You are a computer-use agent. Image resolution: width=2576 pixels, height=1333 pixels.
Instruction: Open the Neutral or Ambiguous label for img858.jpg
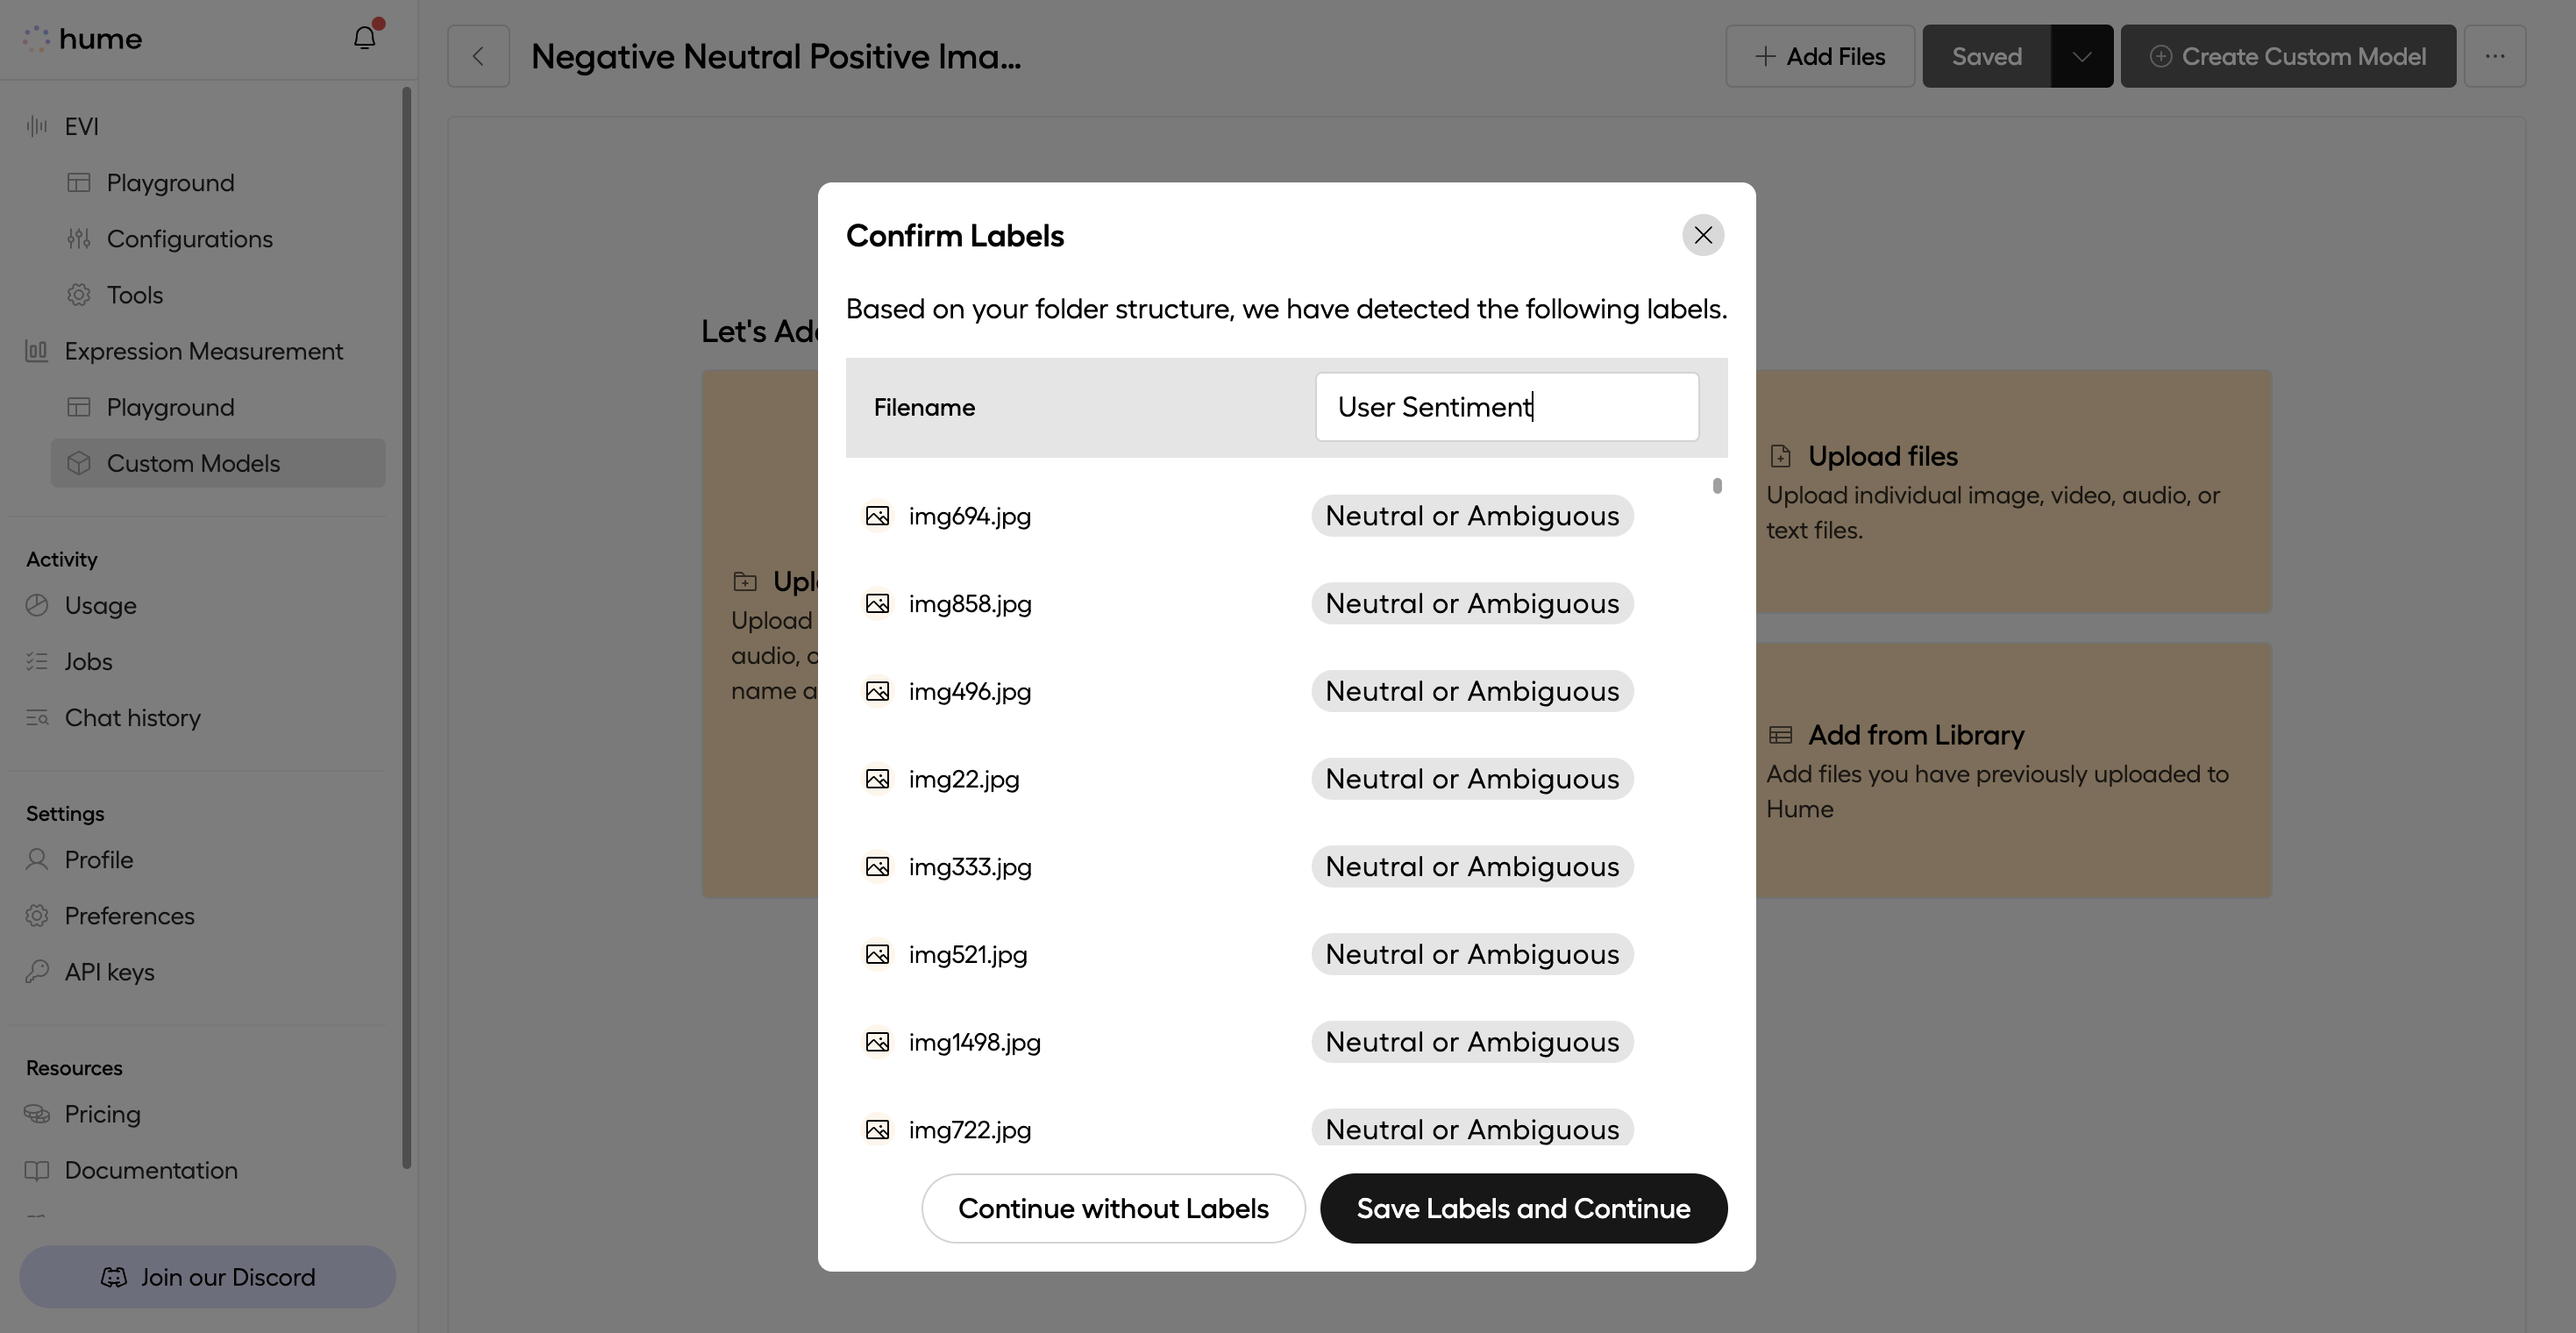coord(1472,603)
